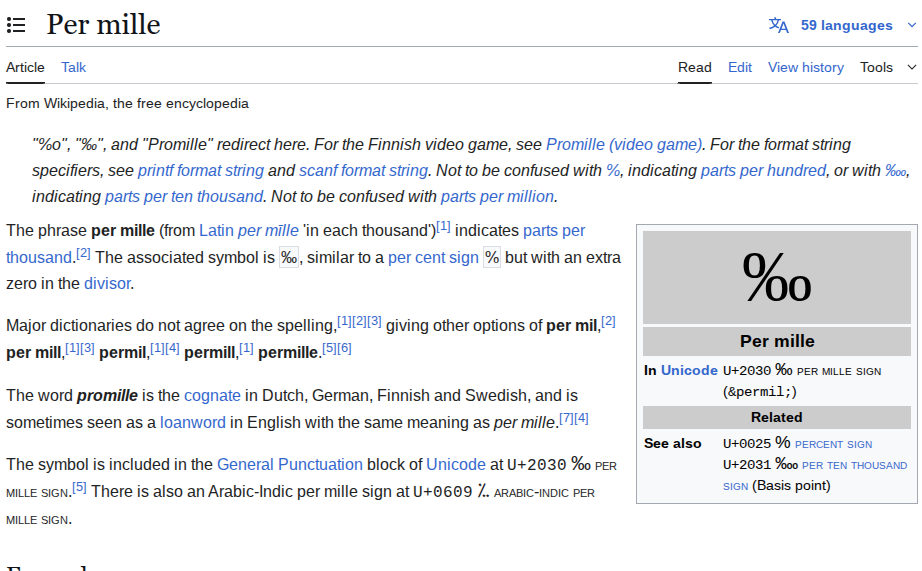Open the loanword link
Screen dimensions: 922x571
pos(193,423)
